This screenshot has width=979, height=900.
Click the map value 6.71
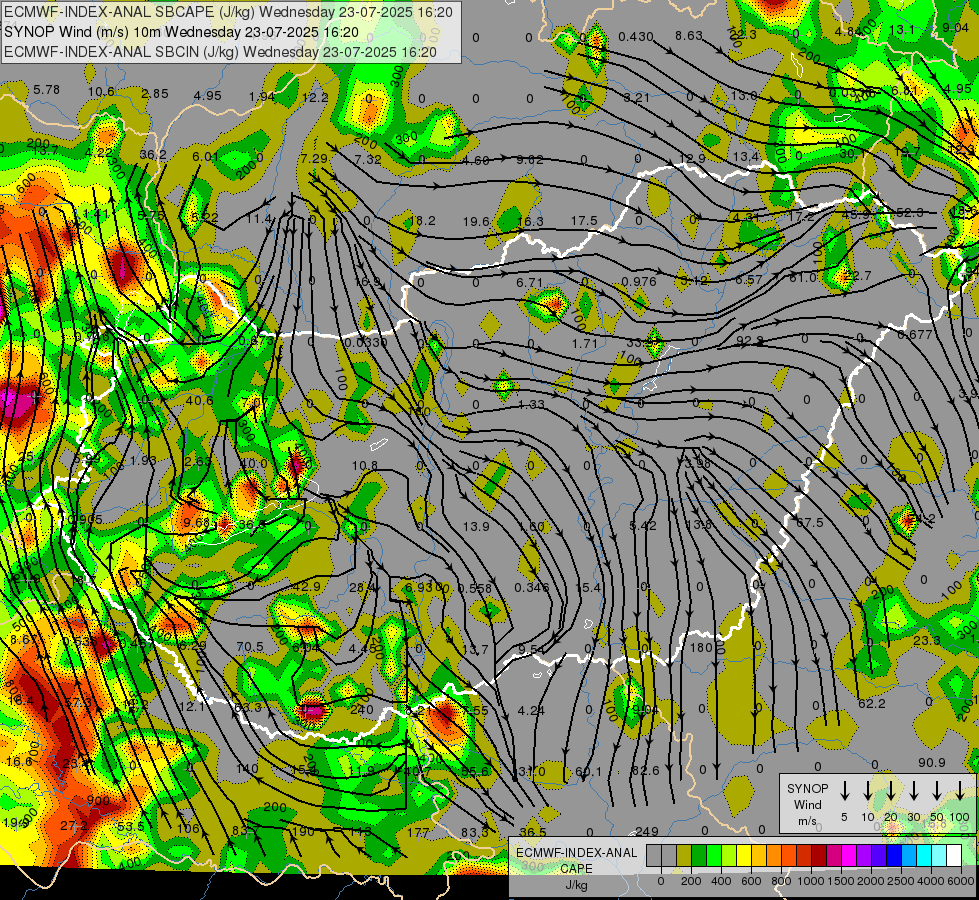coord(529,283)
